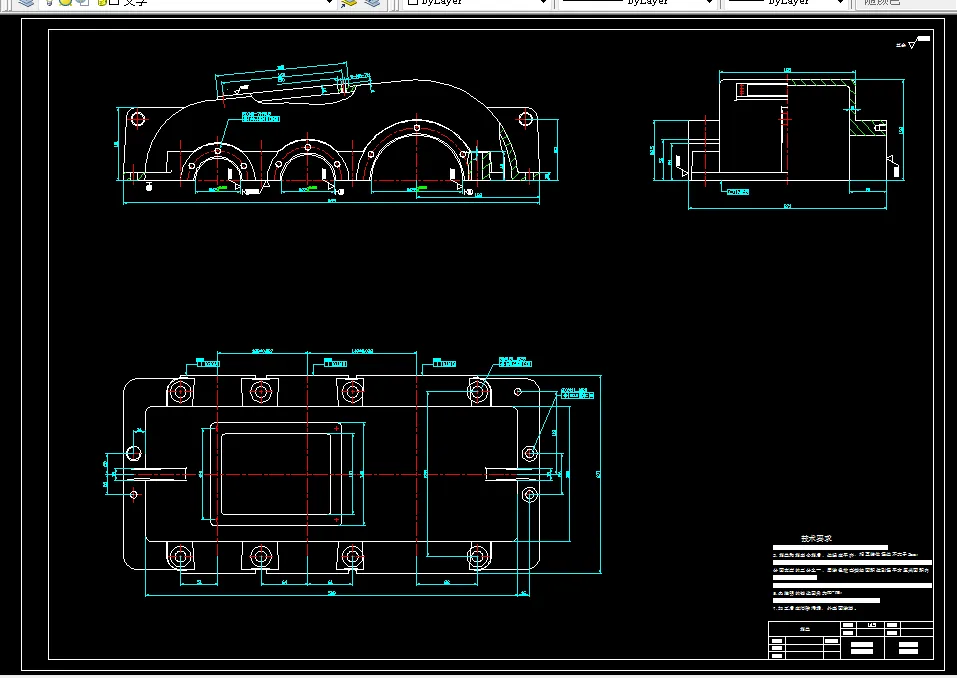This screenshot has height=678, width=957.
Task: Toggle the layer on/off light bulb icon
Action: (x=49, y=2)
